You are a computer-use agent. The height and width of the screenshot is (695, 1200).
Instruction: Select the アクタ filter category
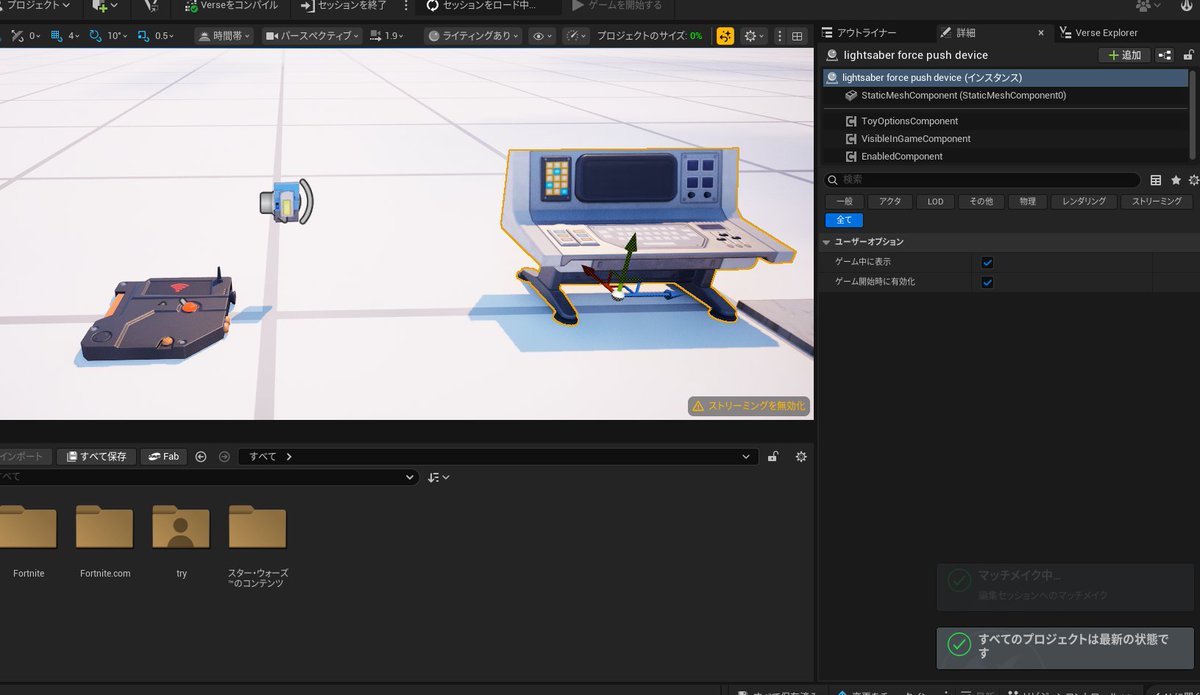(x=890, y=201)
